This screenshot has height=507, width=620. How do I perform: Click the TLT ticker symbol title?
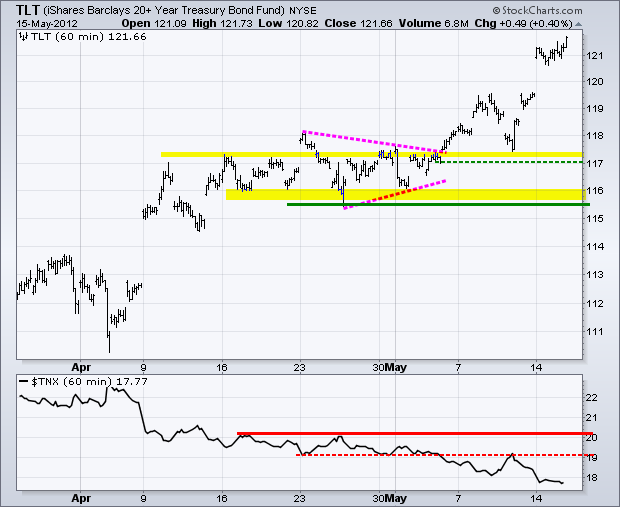[28, 9]
